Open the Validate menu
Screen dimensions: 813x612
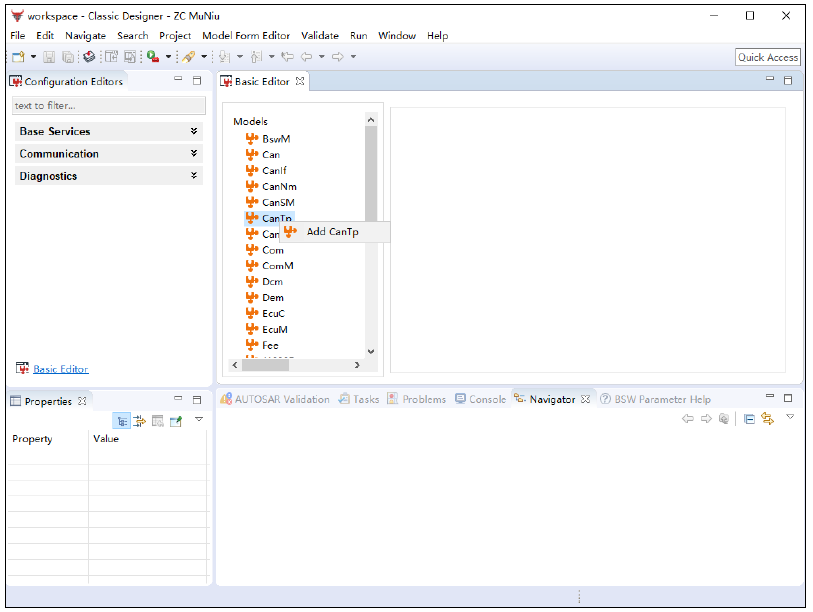pyautogui.click(x=320, y=35)
